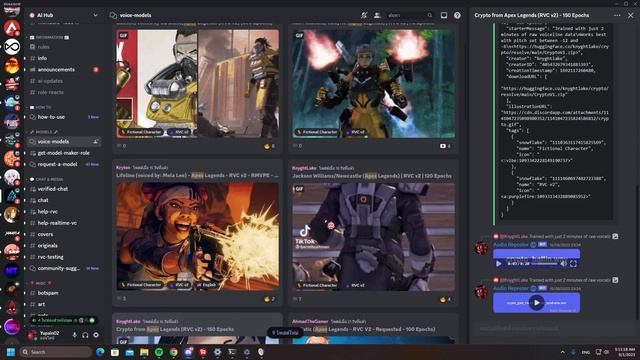640x360 pixels.
Task: Open the get-model-maker-role channel
Action: point(63,153)
